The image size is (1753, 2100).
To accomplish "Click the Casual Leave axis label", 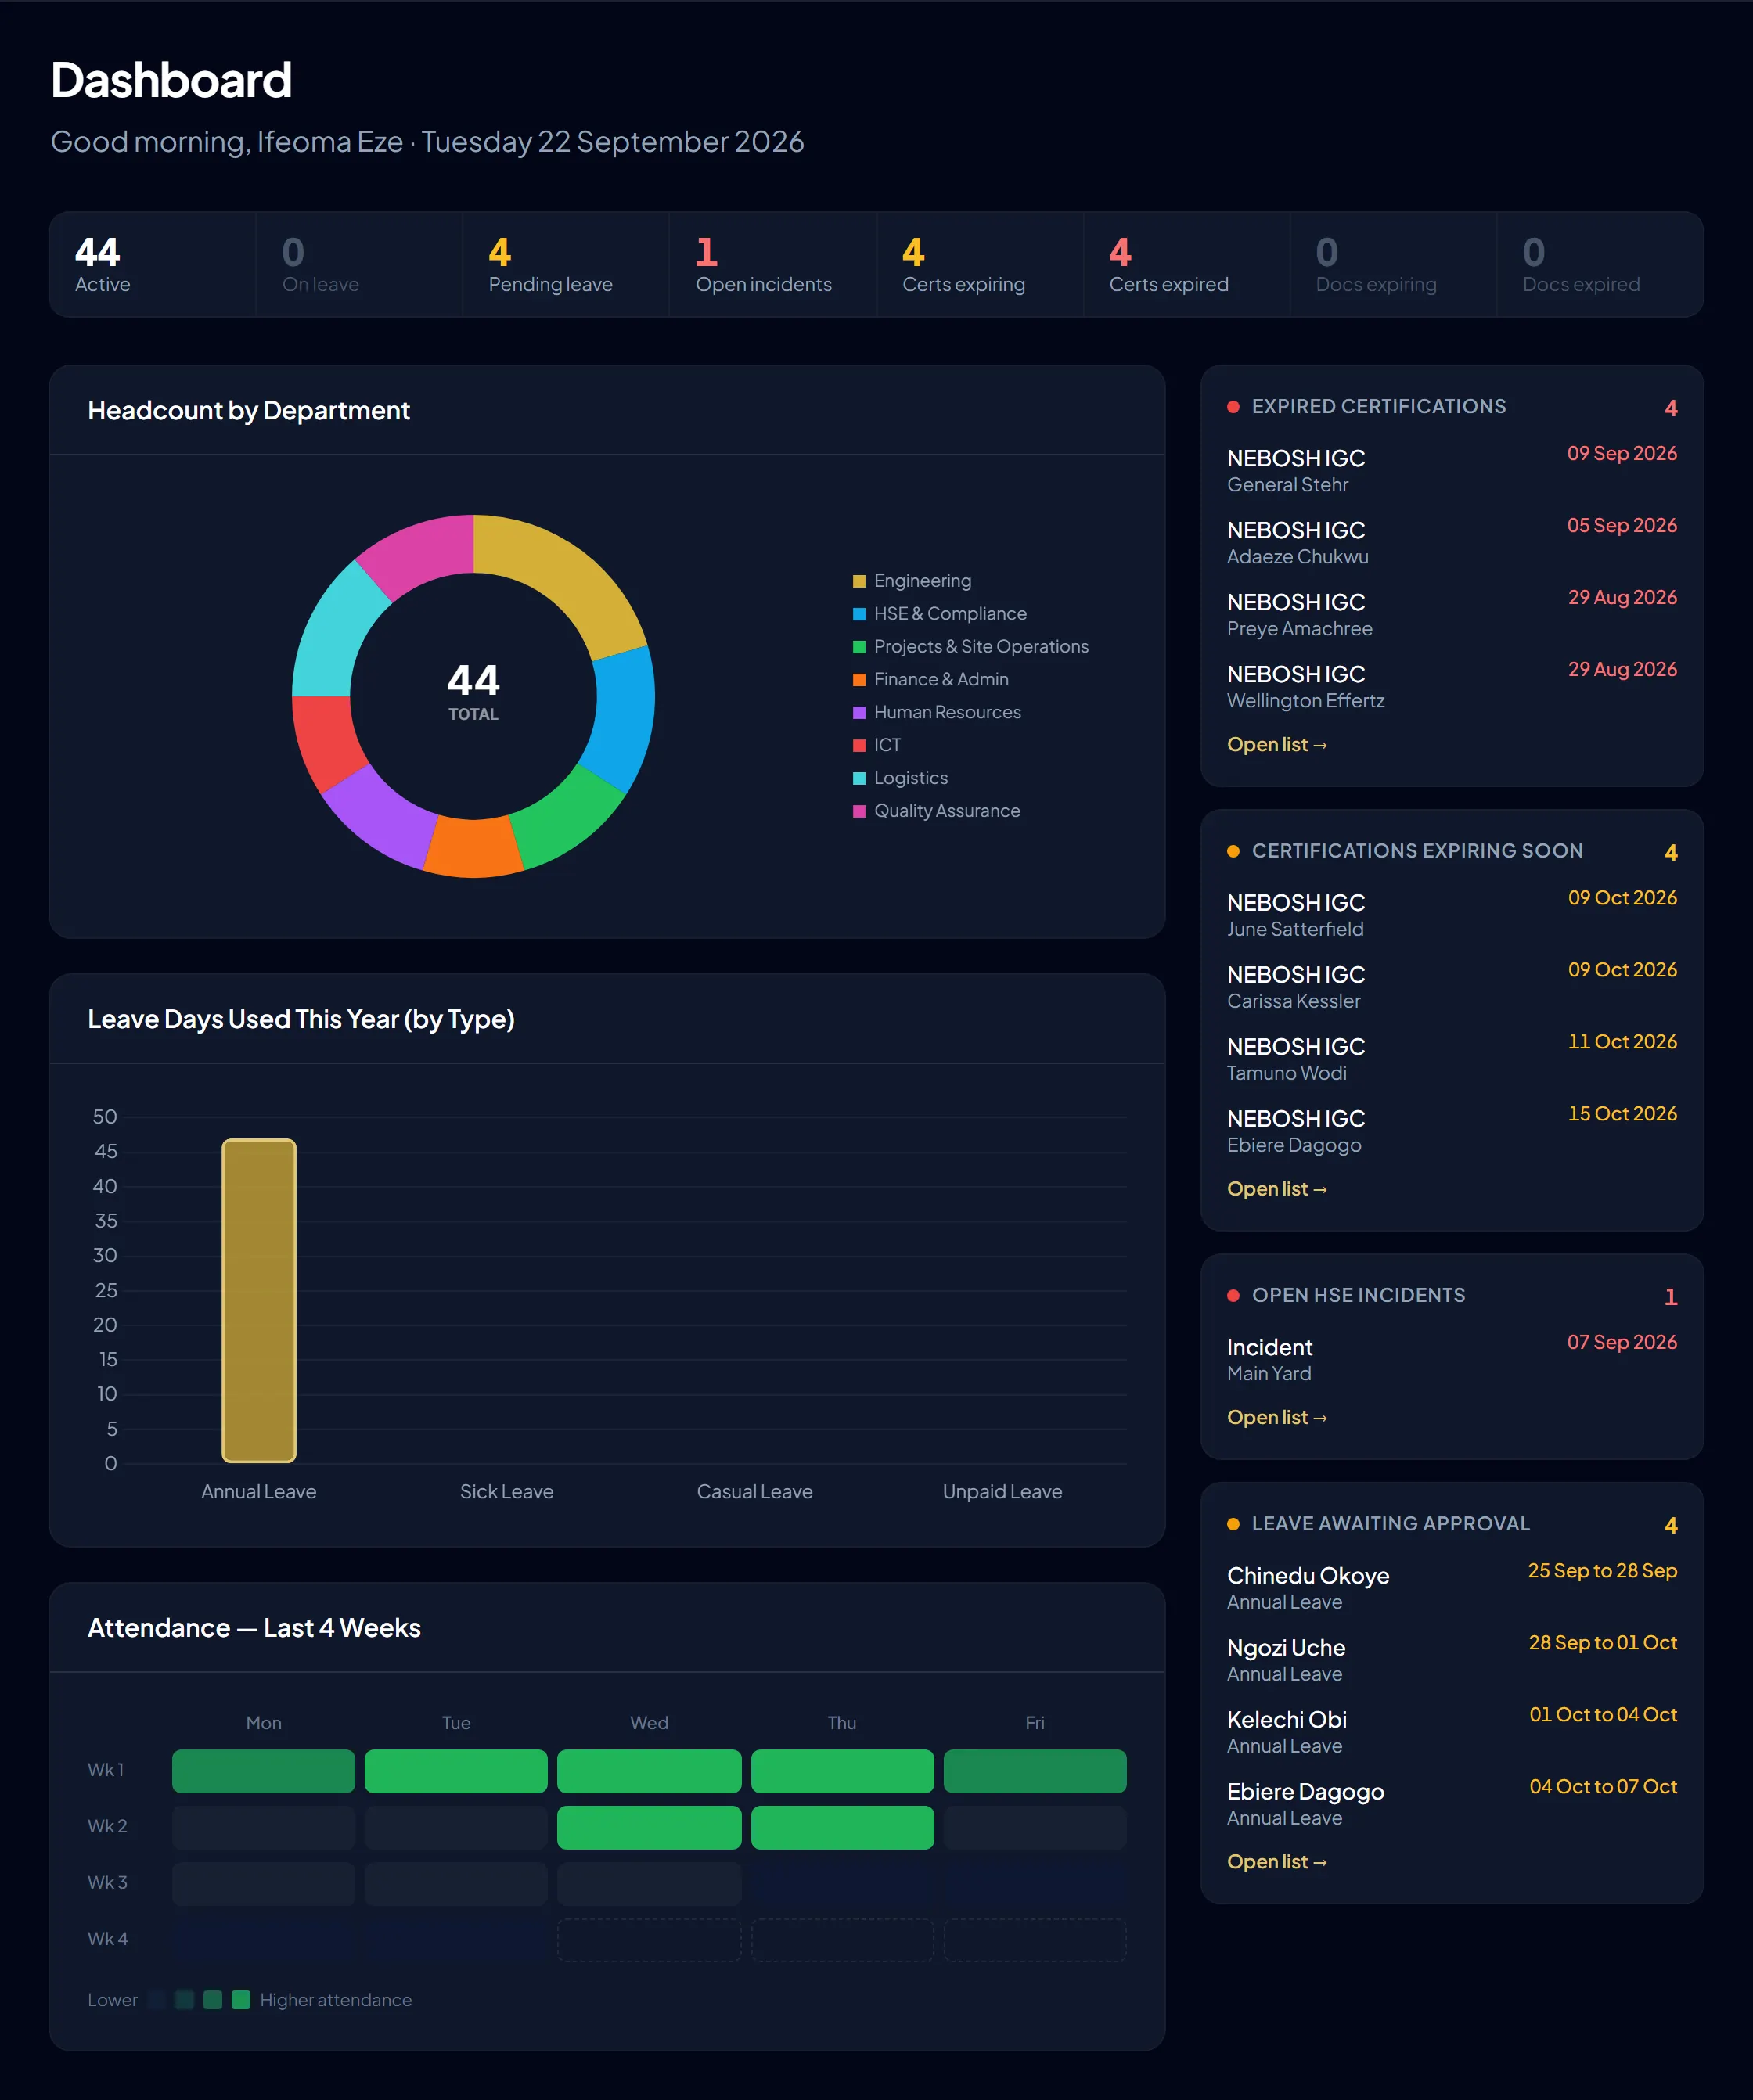I will click(x=754, y=1491).
